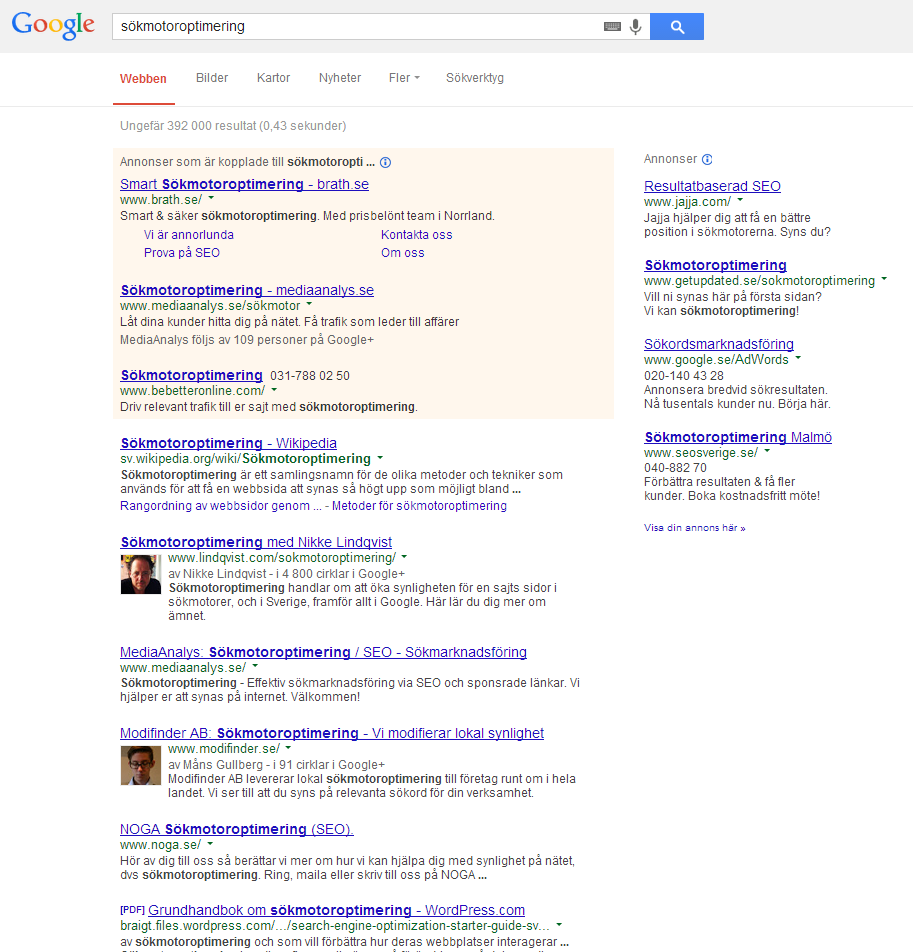Open Nikke Lindqvist author photo
This screenshot has height=952, width=913.
141,574
